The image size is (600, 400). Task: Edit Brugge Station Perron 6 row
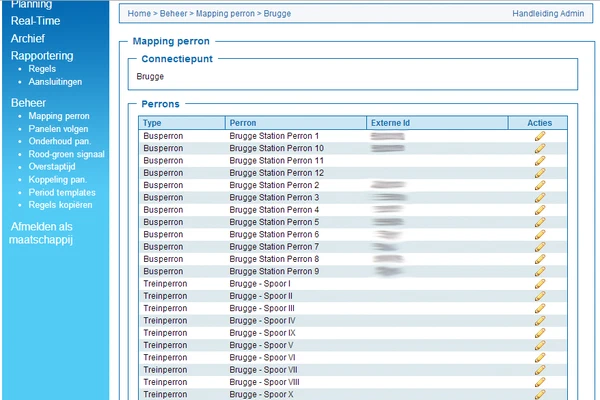coord(540,234)
